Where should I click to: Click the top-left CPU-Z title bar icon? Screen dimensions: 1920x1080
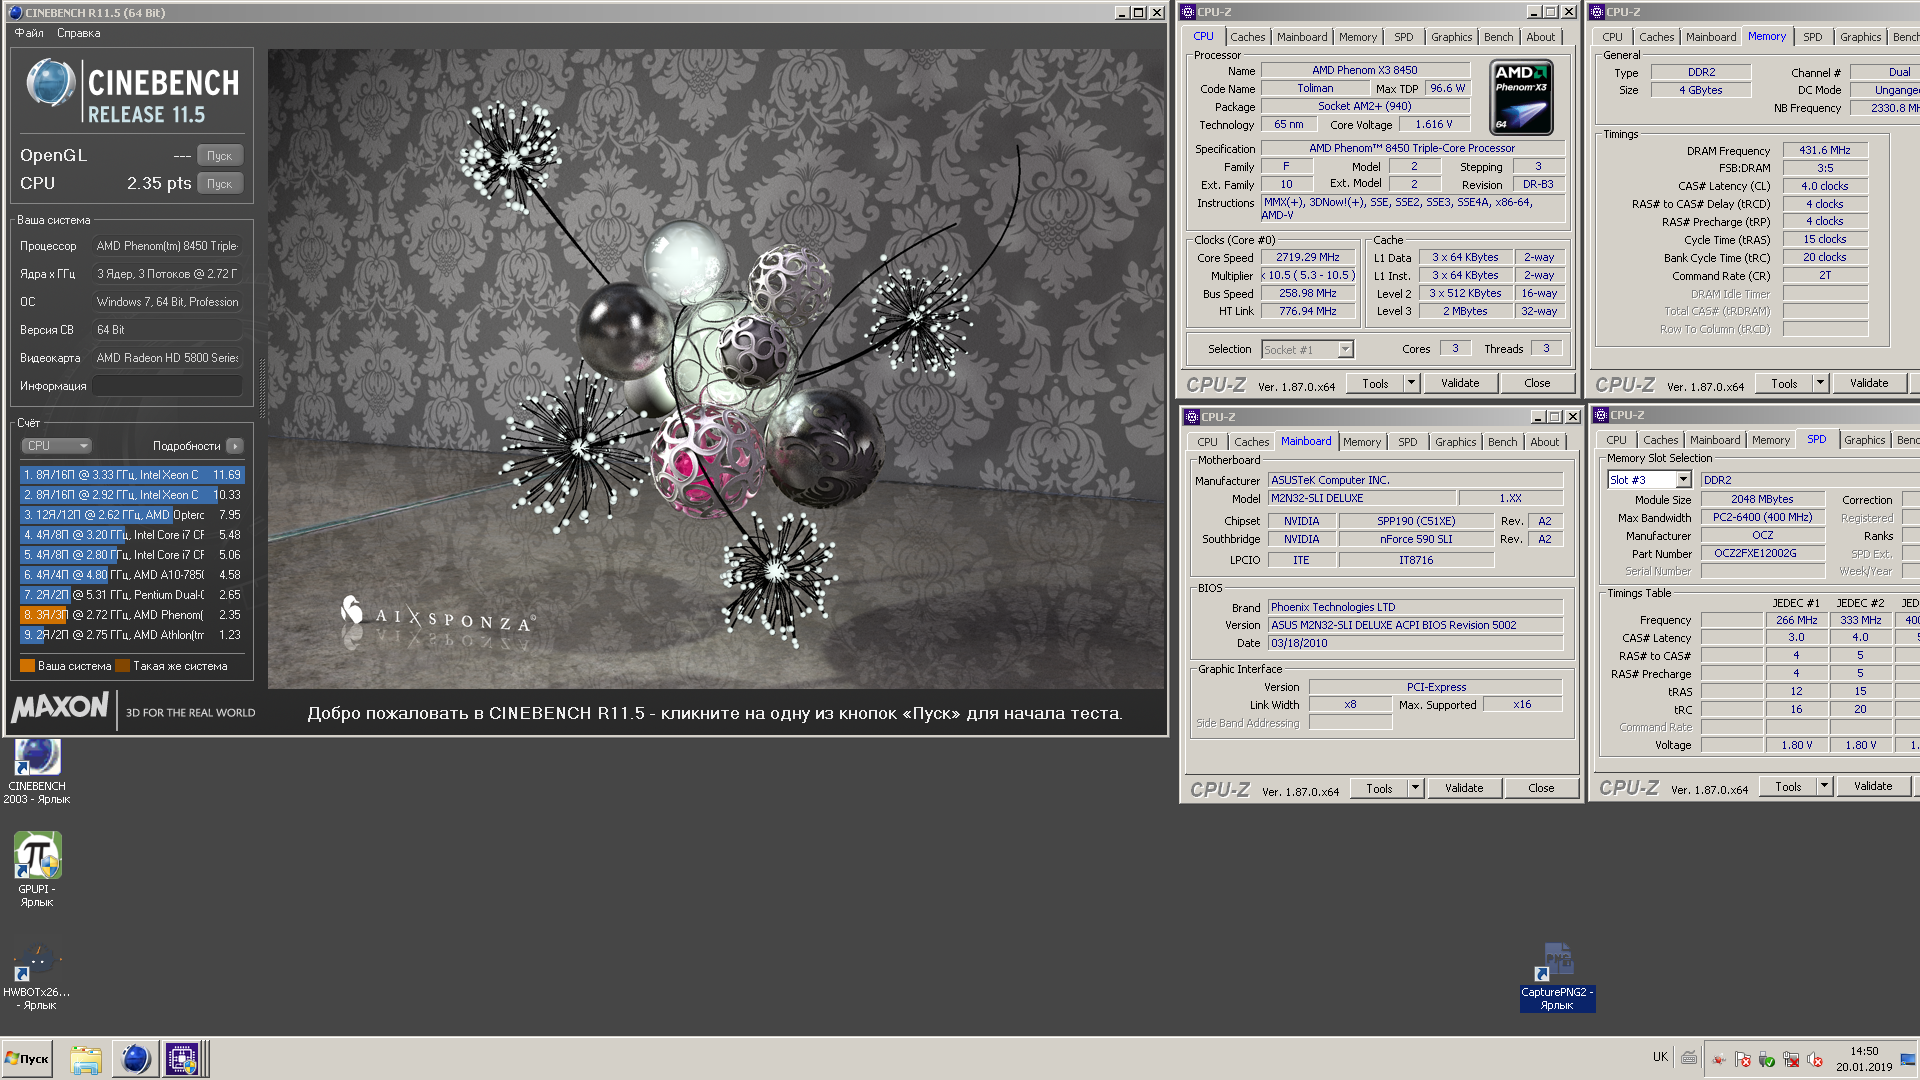(1188, 12)
